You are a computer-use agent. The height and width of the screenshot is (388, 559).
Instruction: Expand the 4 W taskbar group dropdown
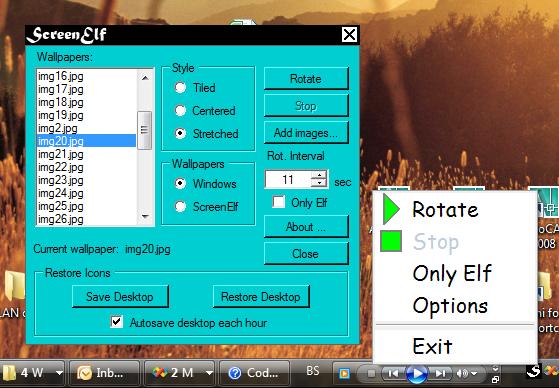[59, 373]
